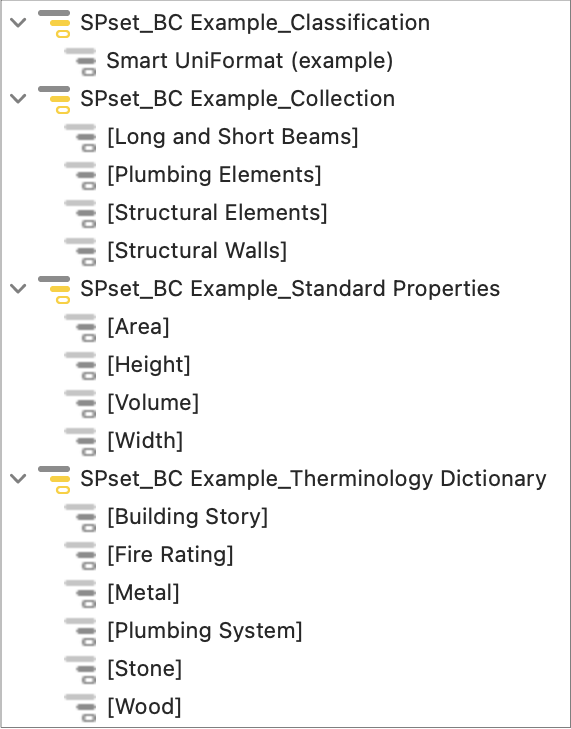Click the gray icon next to [Plumbing Elements]

coord(80,175)
